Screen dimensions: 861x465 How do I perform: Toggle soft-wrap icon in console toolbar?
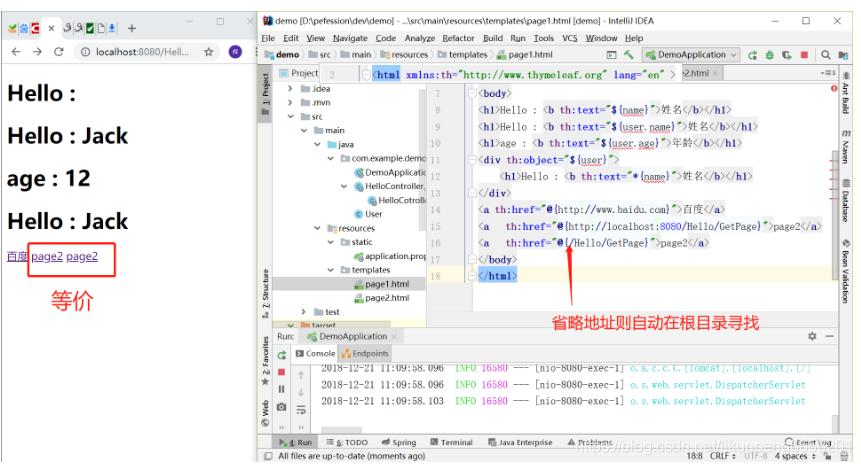click(301, 410)
